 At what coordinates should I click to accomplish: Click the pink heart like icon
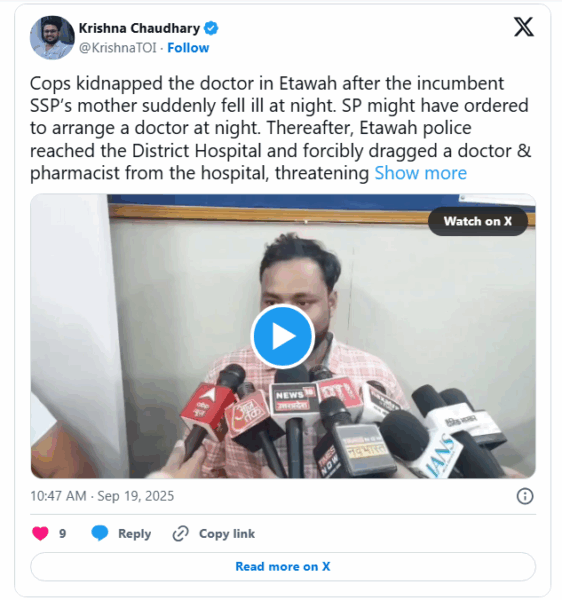click(x=40, y=533)
